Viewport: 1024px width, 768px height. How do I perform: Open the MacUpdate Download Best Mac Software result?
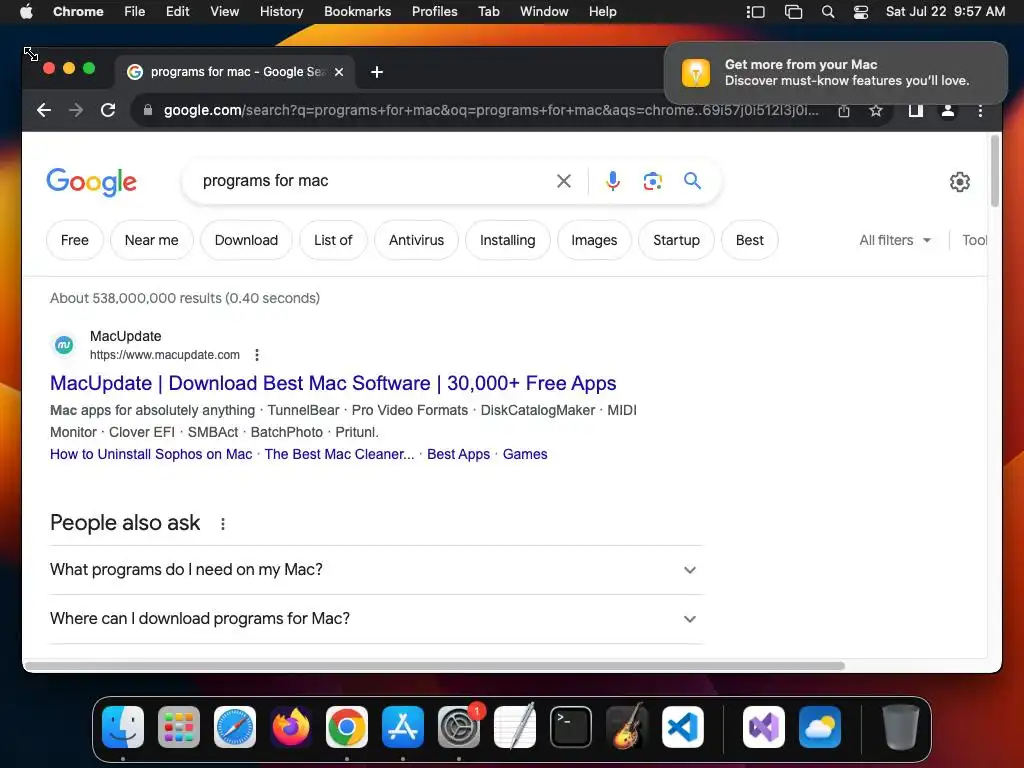click(333, 383)
